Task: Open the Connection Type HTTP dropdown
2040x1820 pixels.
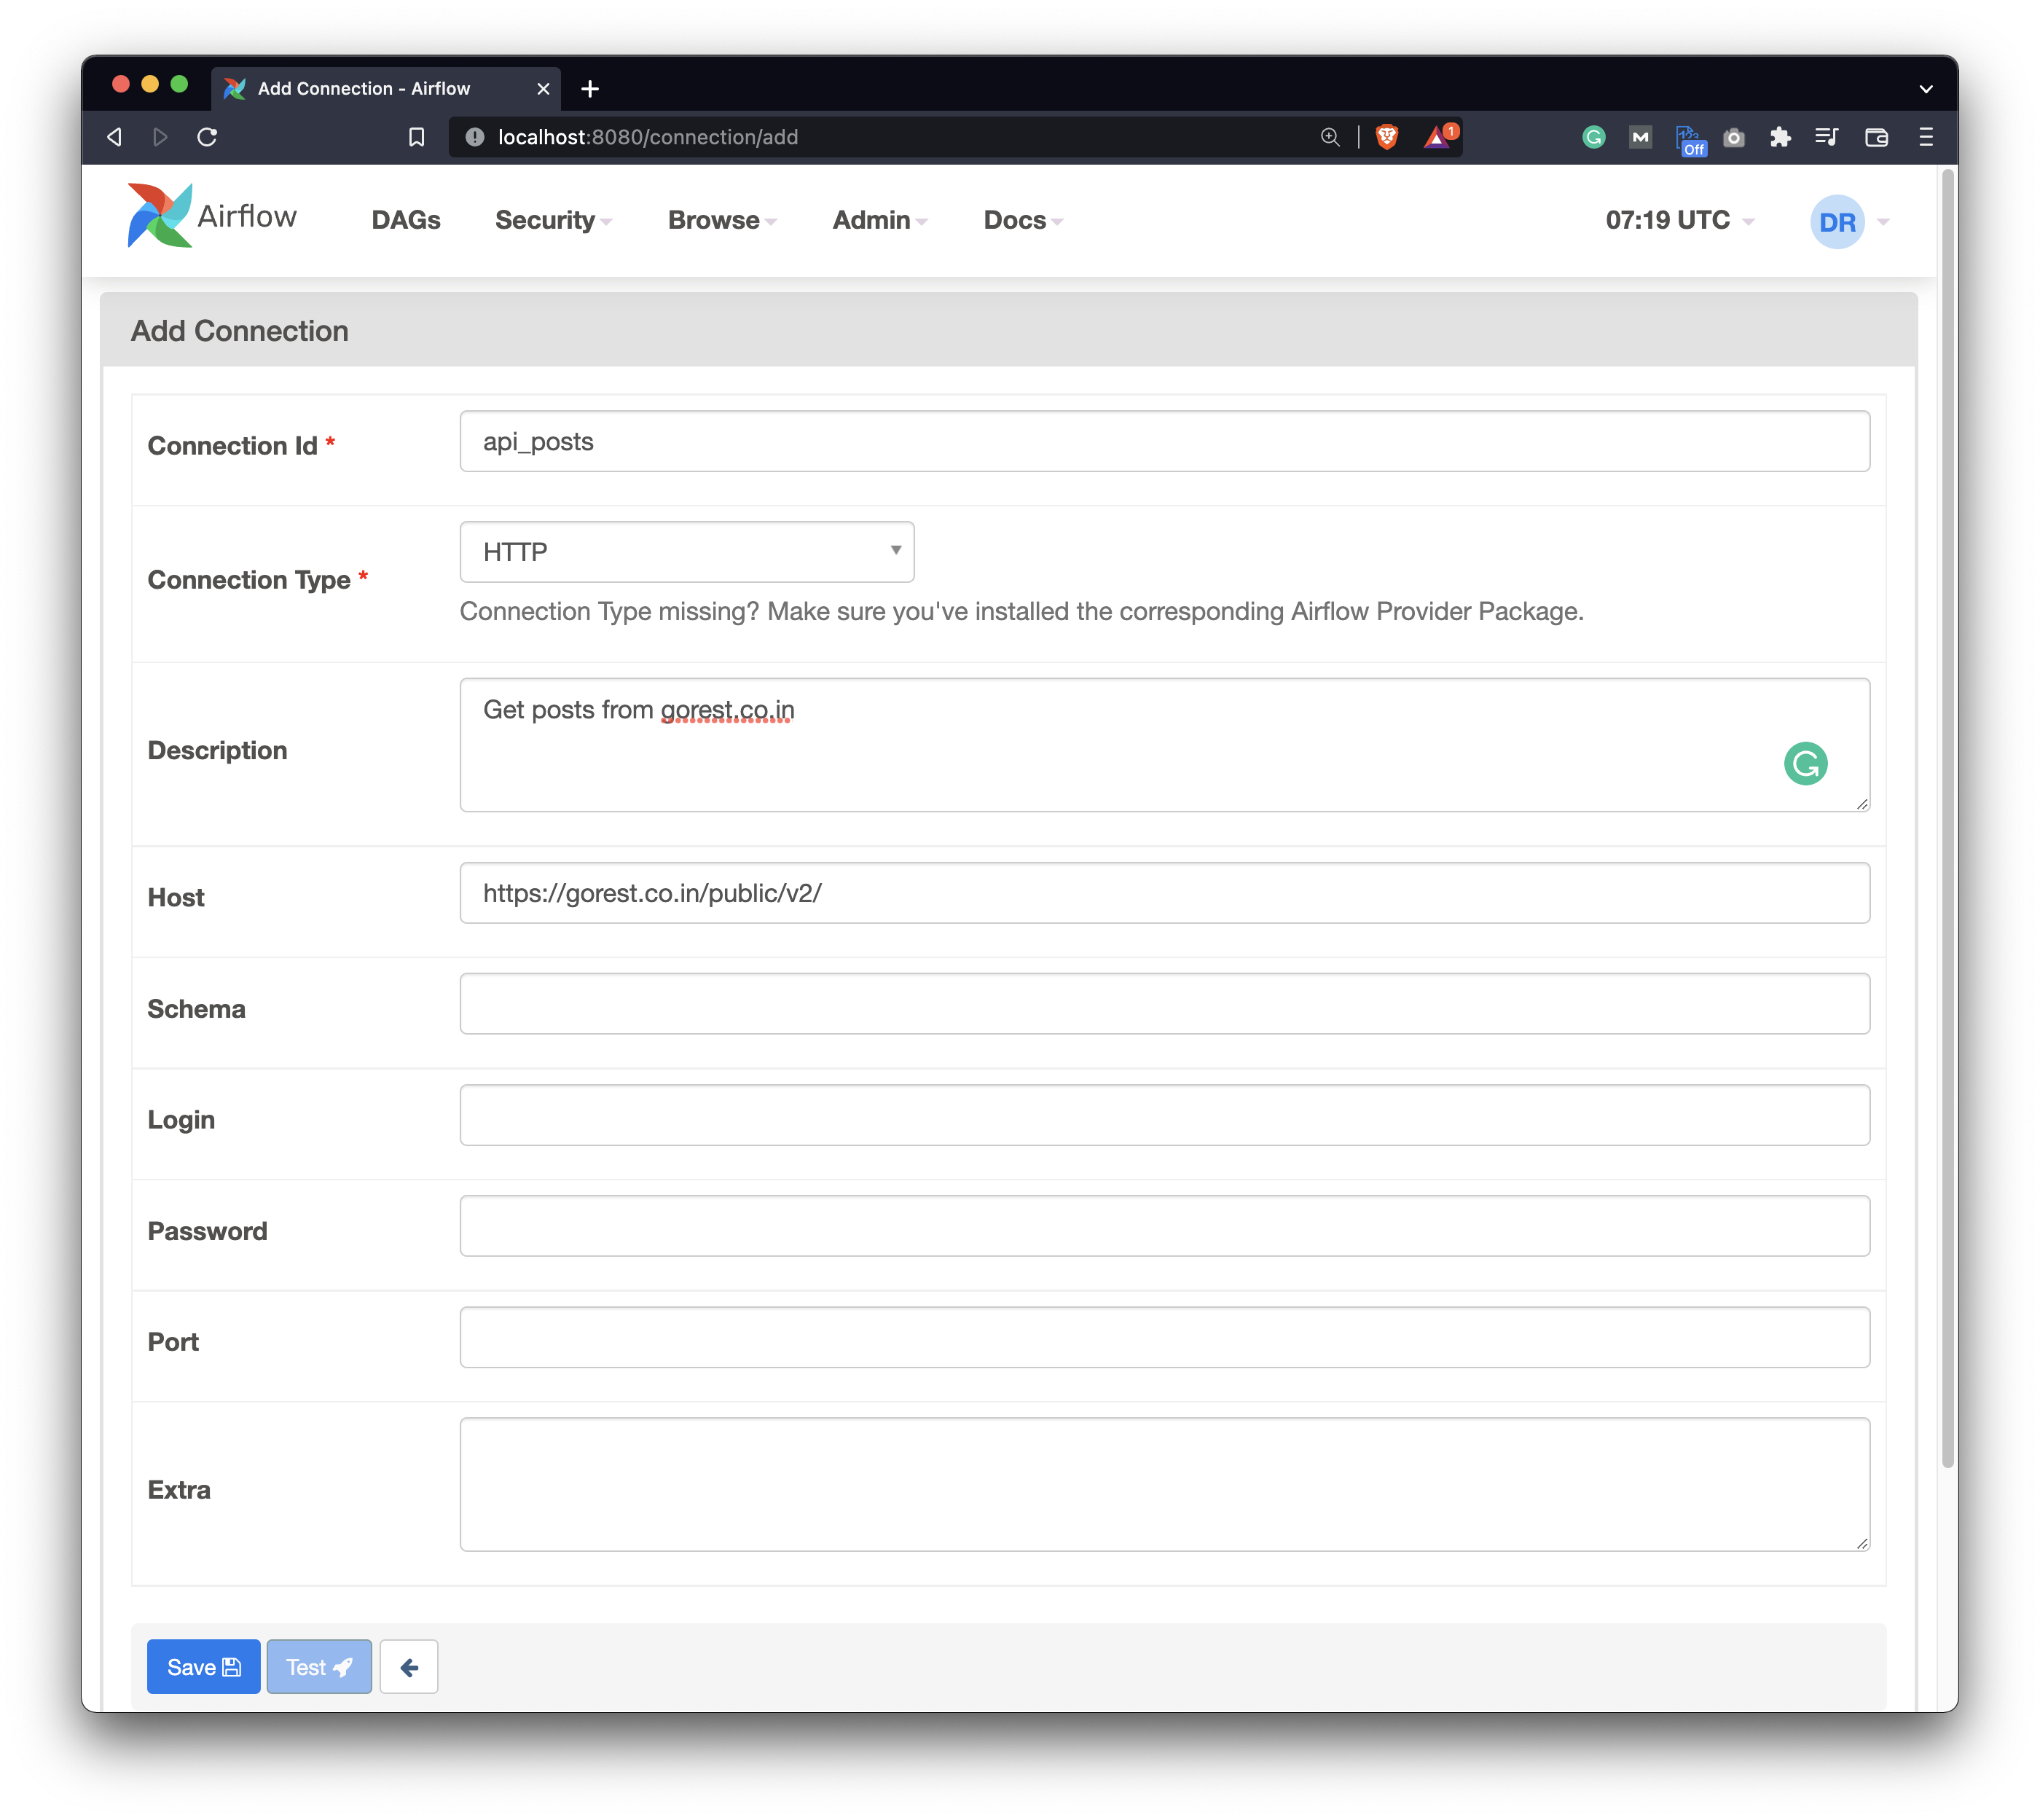Action: [x=687, y=552]
